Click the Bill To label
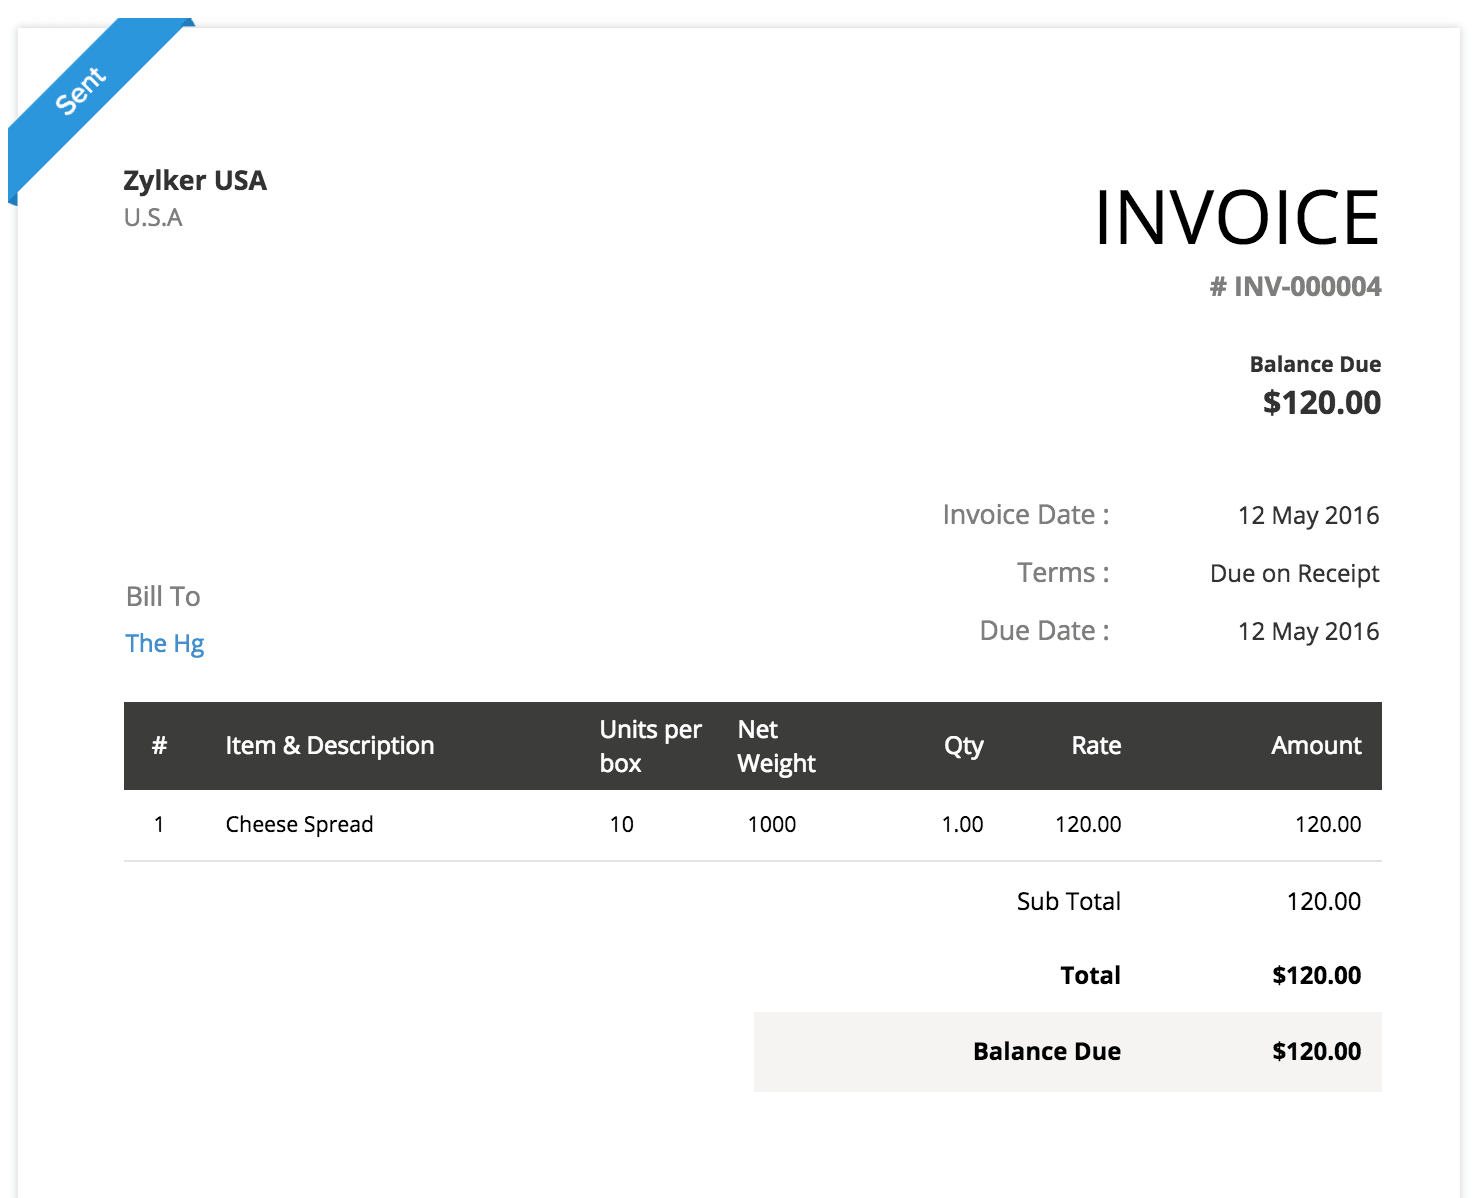 click(163, 597)
